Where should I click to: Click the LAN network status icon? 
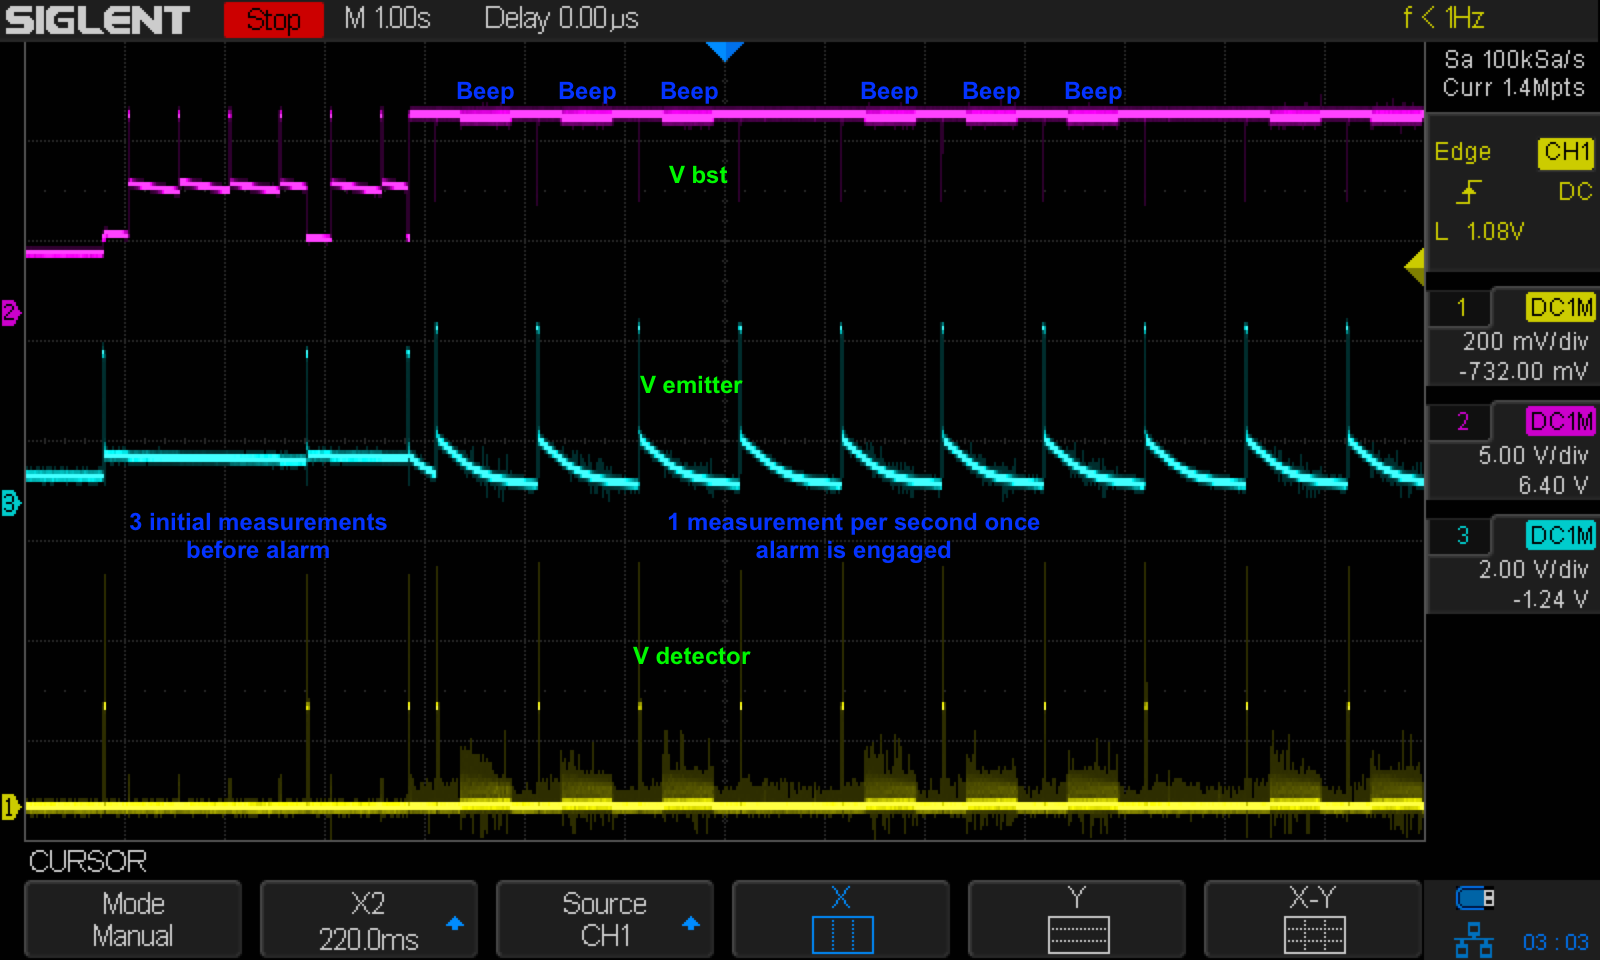click(1474, 941)
